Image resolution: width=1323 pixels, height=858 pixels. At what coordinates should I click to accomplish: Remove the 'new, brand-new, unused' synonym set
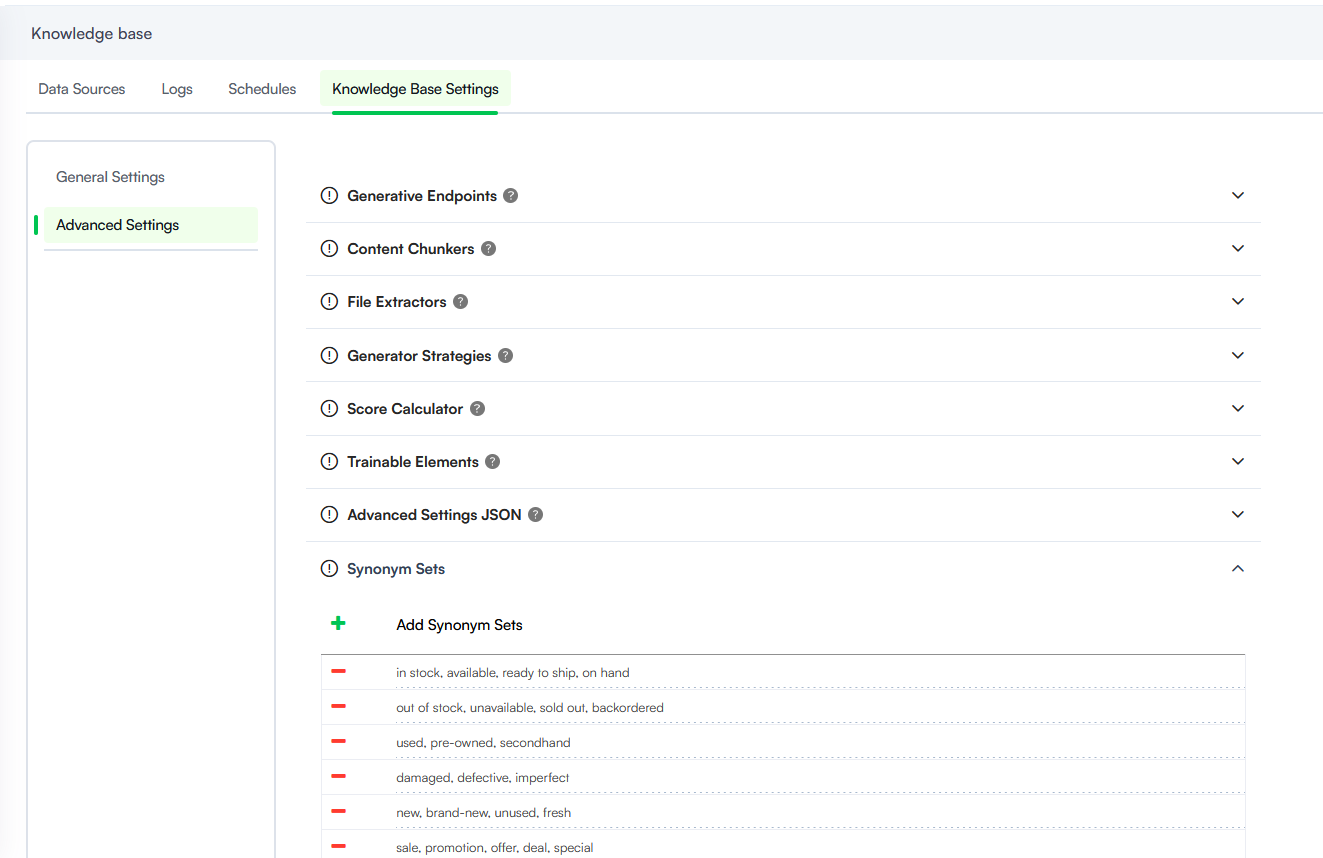tap(338, 812)
